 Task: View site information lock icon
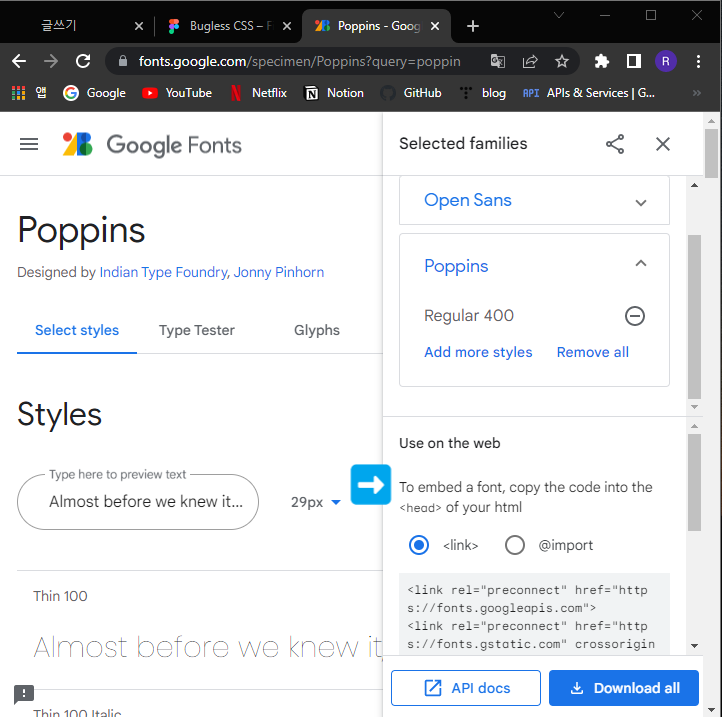[x=122, y=61]
